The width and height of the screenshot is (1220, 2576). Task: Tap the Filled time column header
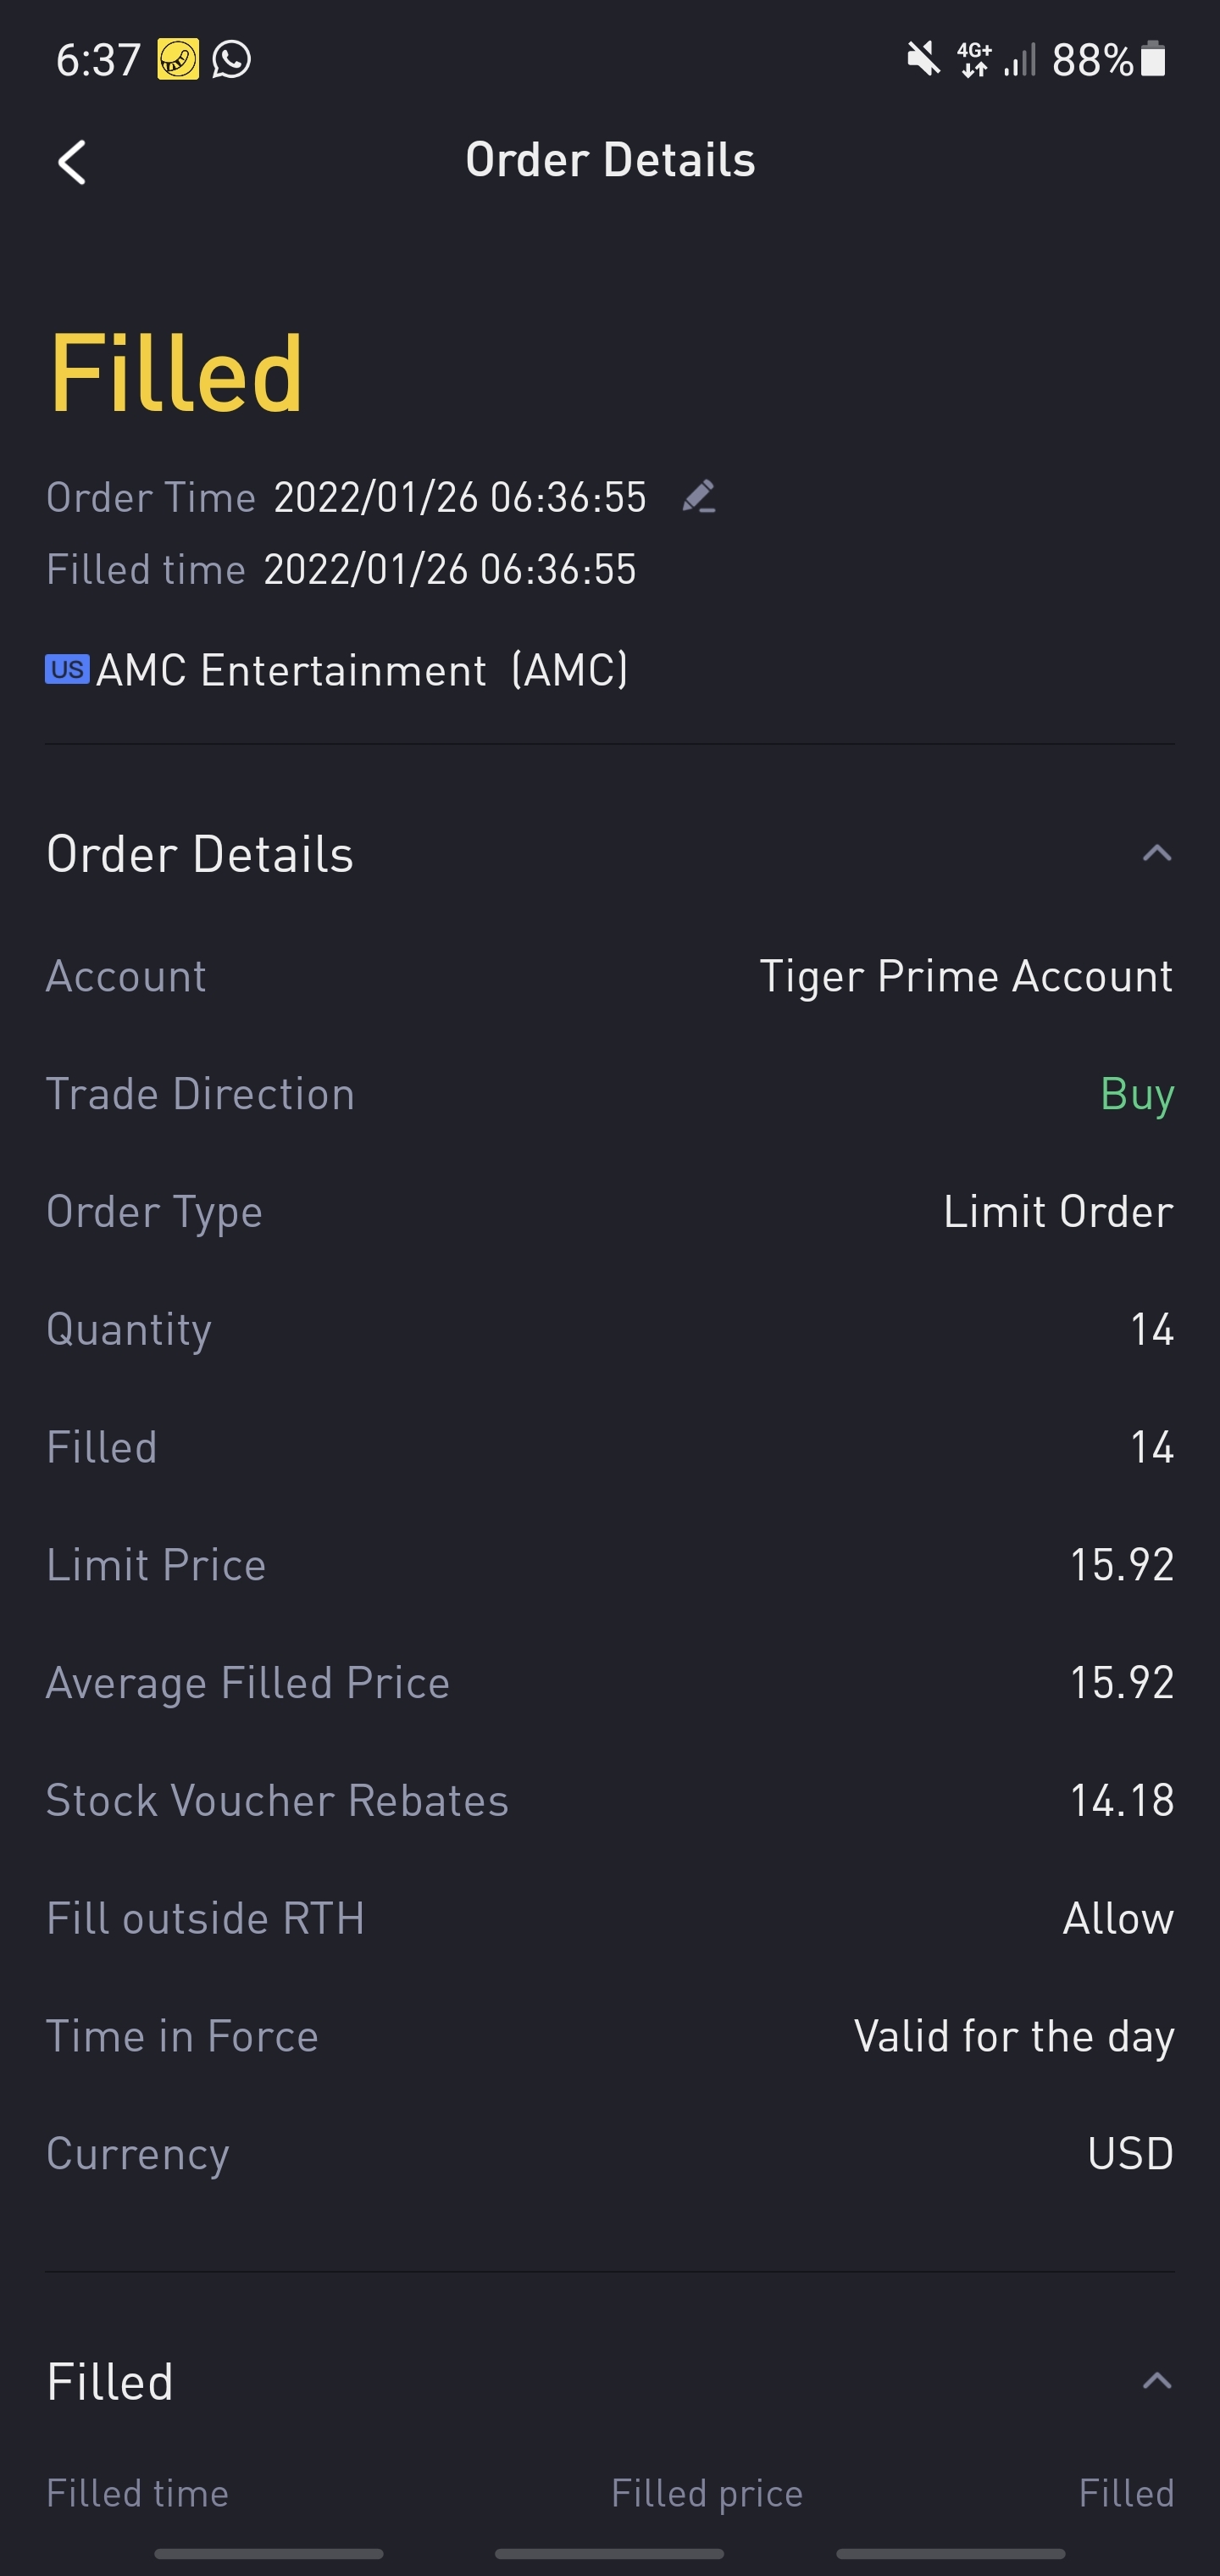[x=138, y=2493]
